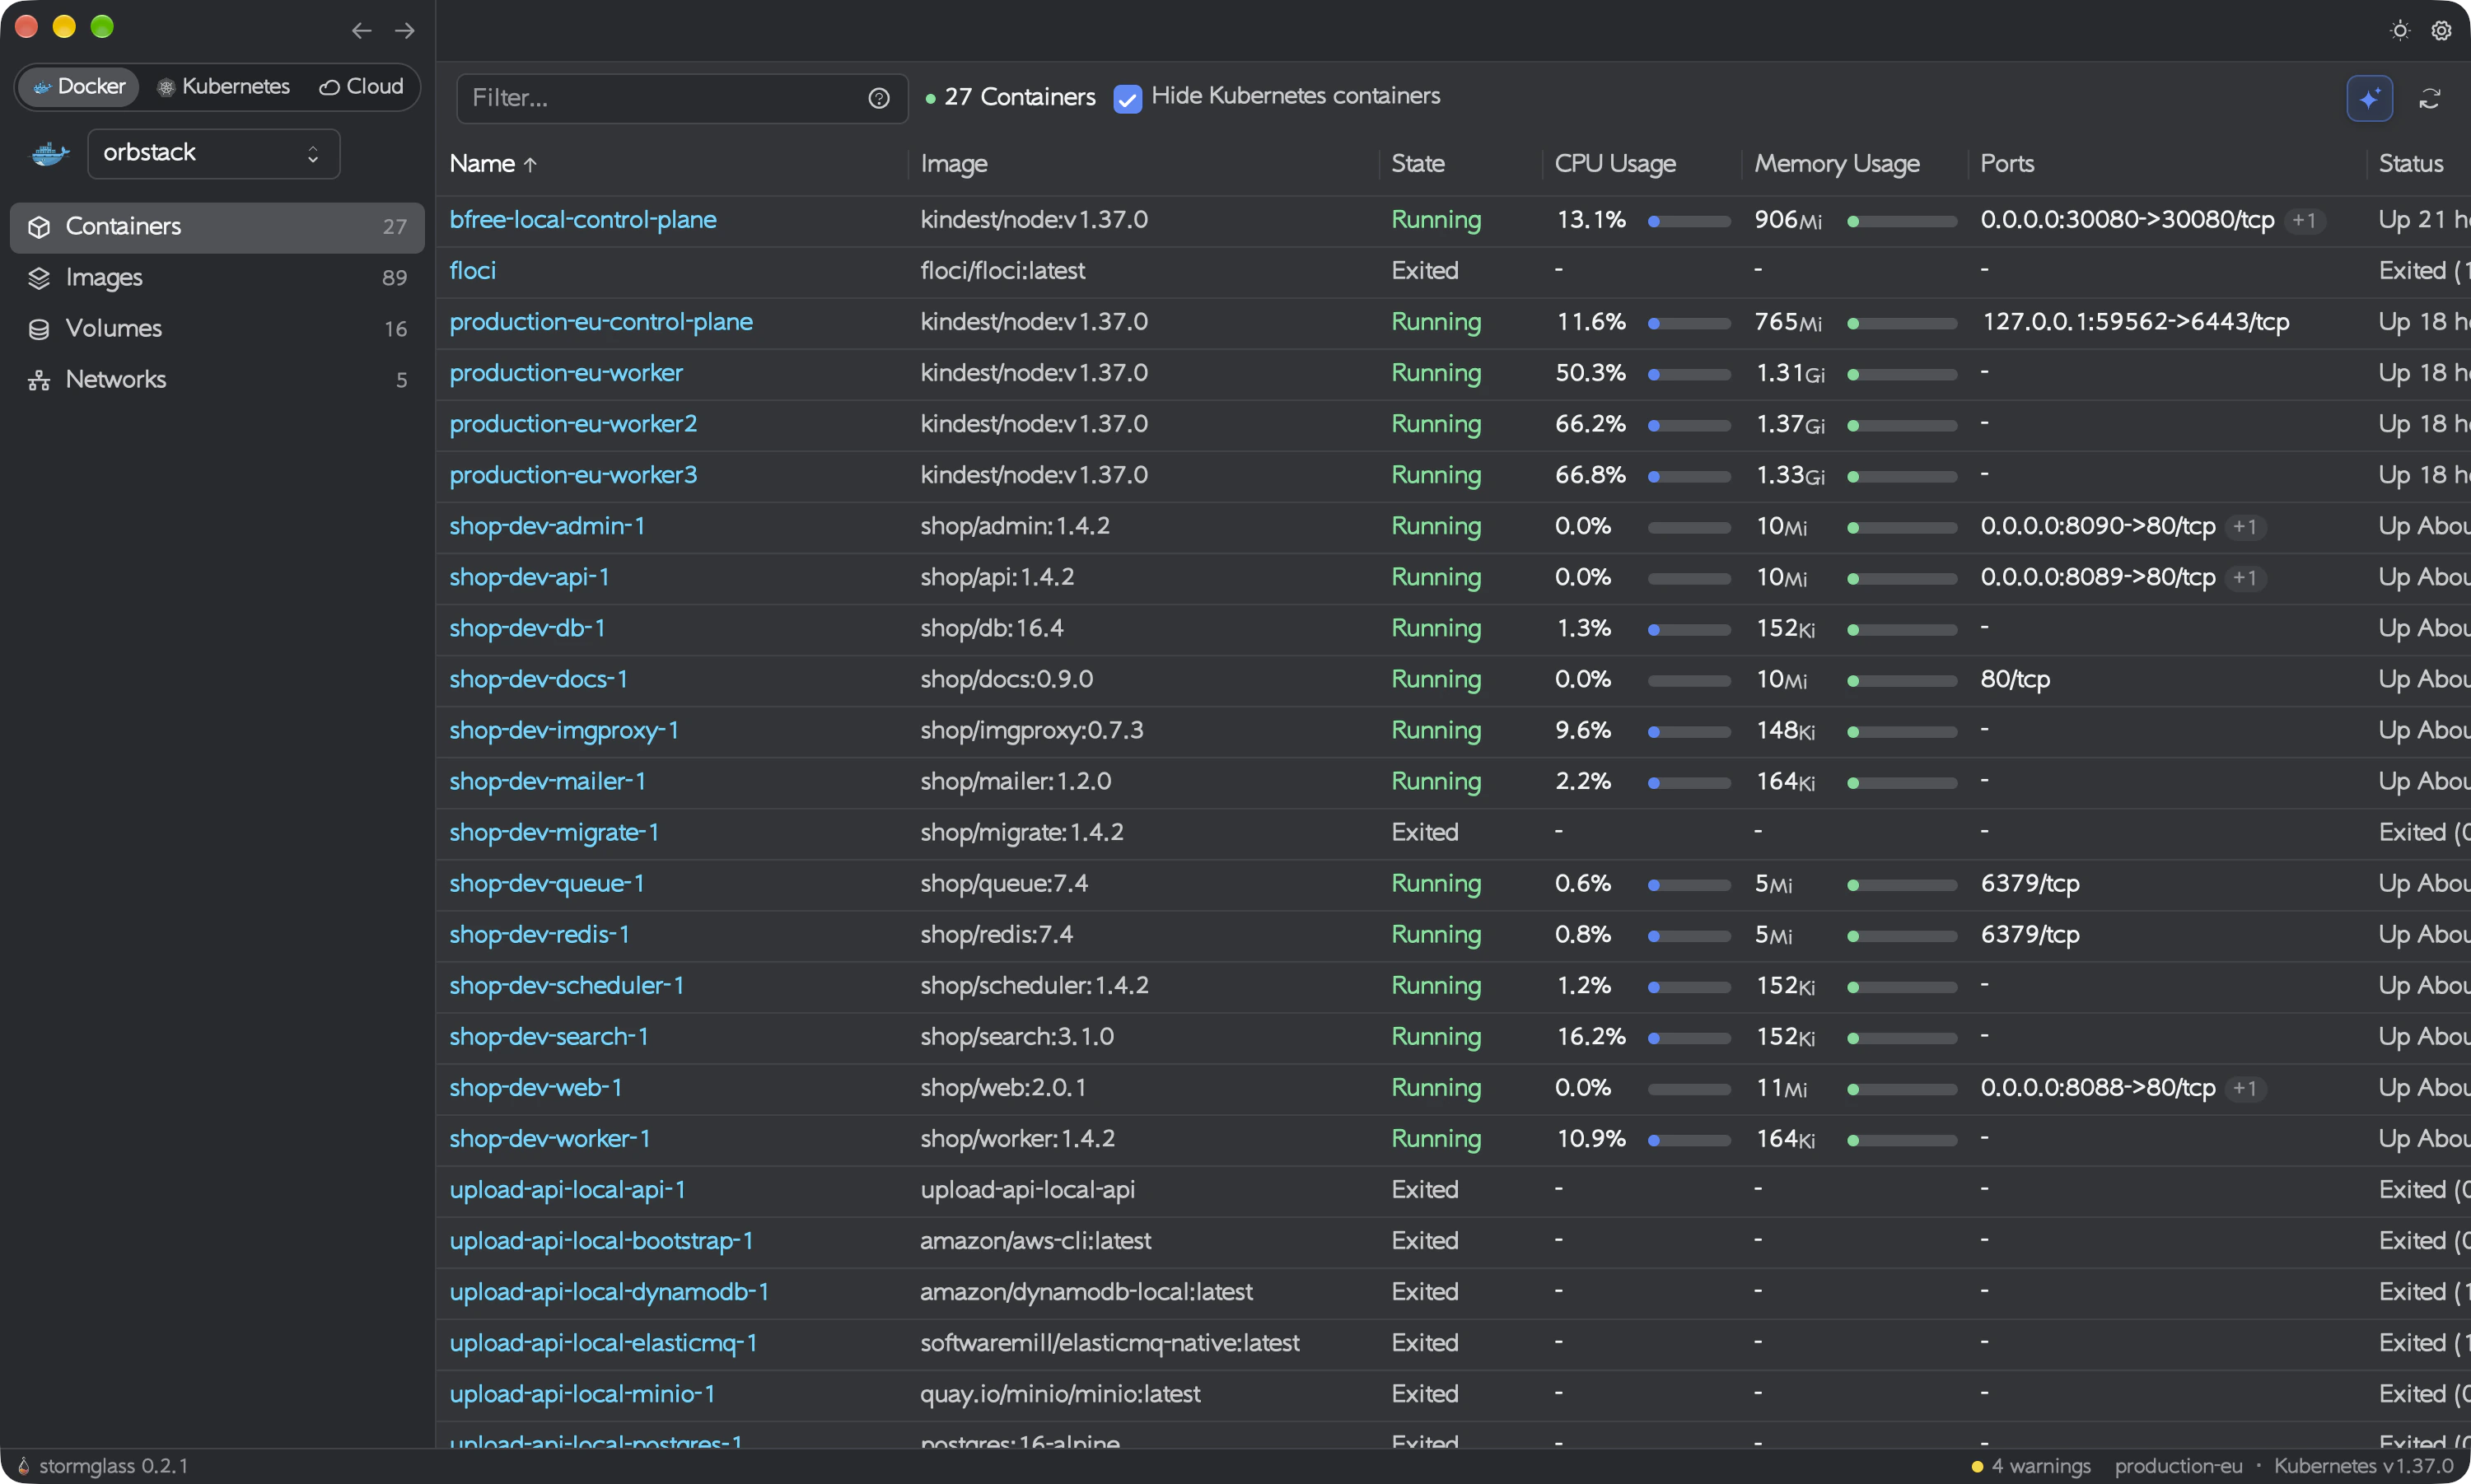Click the Name column sort arrow
The width and height of the screenshot is (2471, 1484).
point(530,165)
